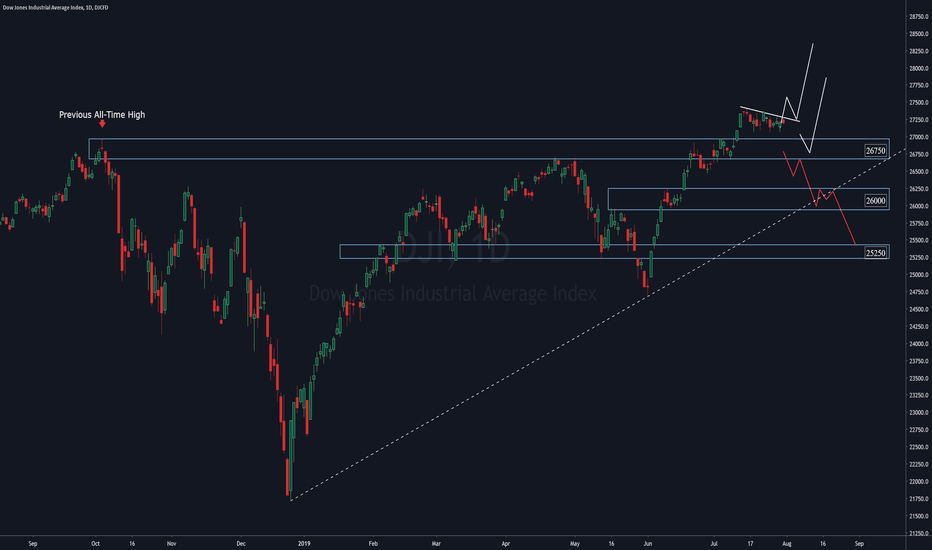Click the 21750.0 price axis label
932x550 pixels.
(918, 499)
